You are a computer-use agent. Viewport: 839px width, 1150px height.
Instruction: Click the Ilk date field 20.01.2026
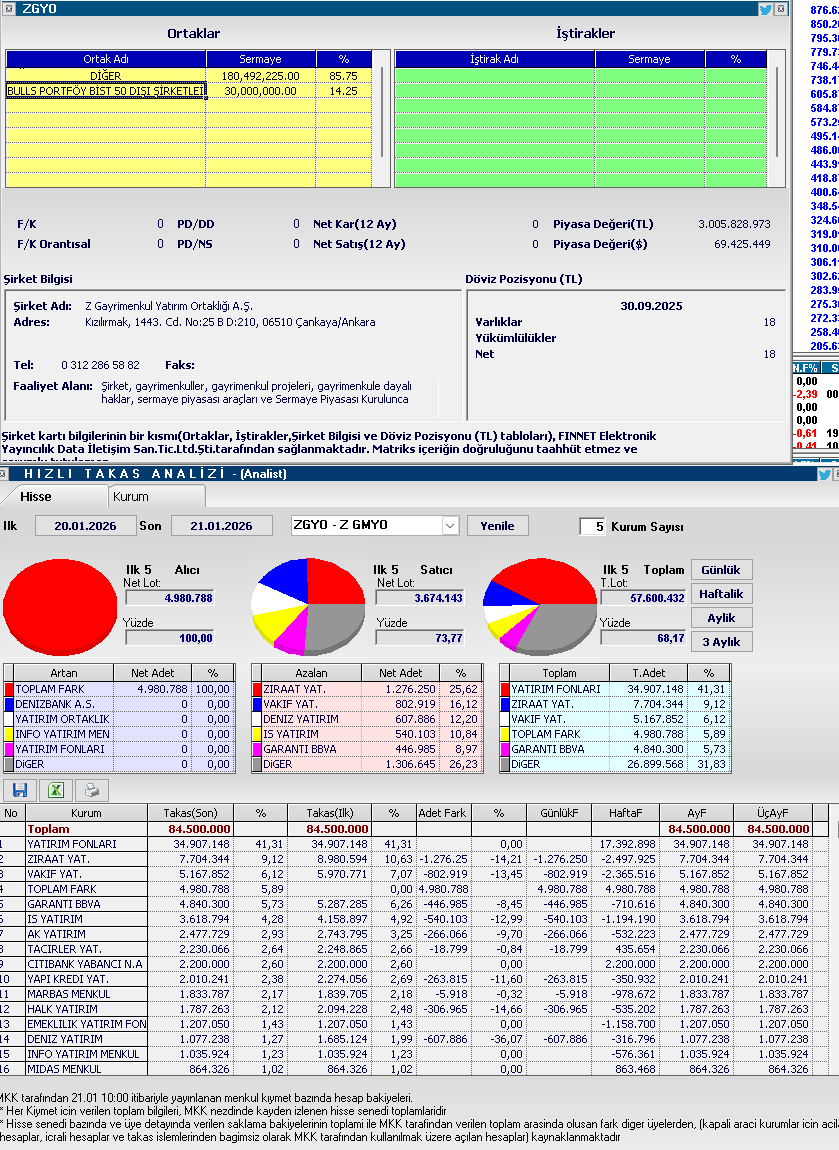[85, 526]
